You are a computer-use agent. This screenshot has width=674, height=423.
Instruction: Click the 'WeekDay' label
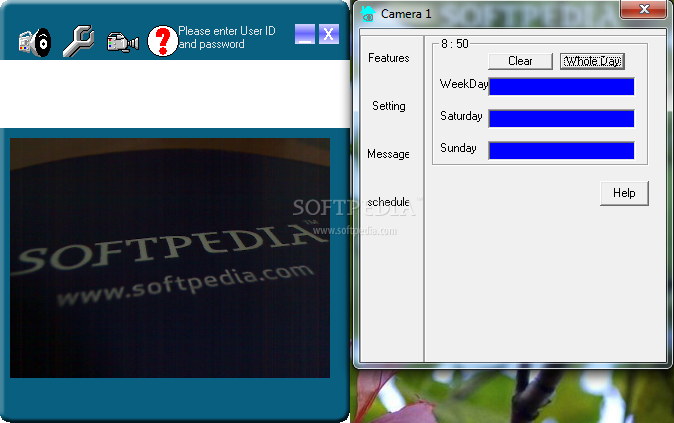[x=464, y=84]
